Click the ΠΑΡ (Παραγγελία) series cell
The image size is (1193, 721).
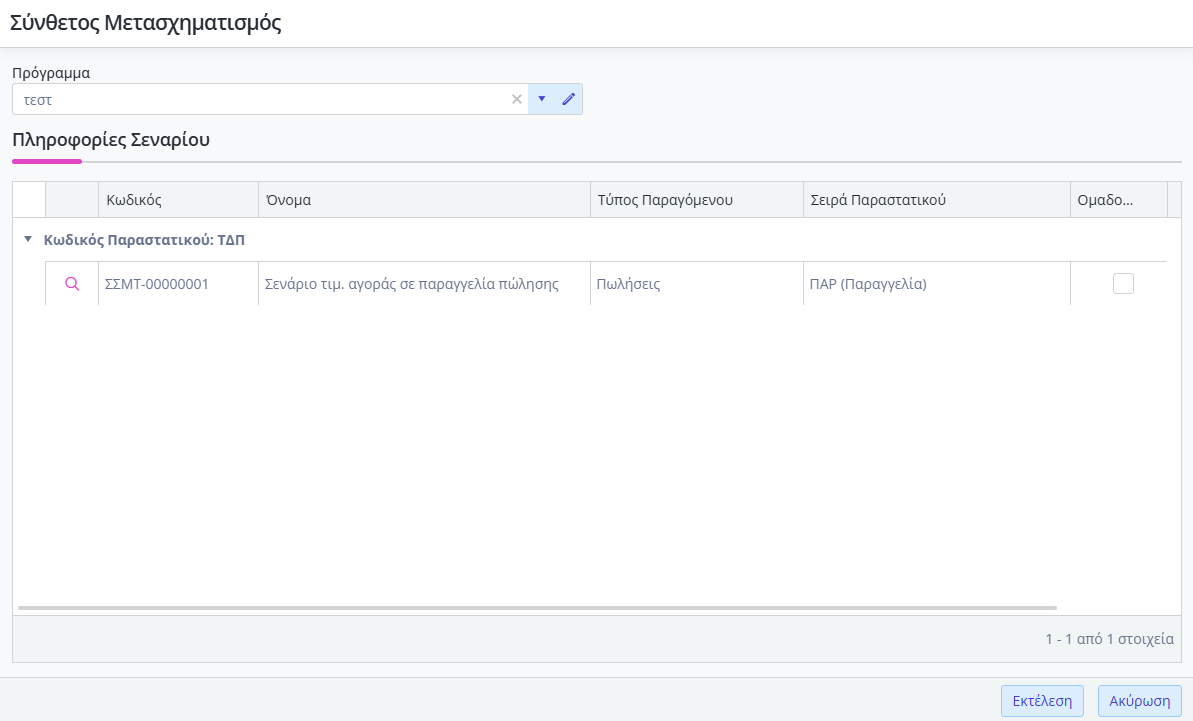point(868,284)
